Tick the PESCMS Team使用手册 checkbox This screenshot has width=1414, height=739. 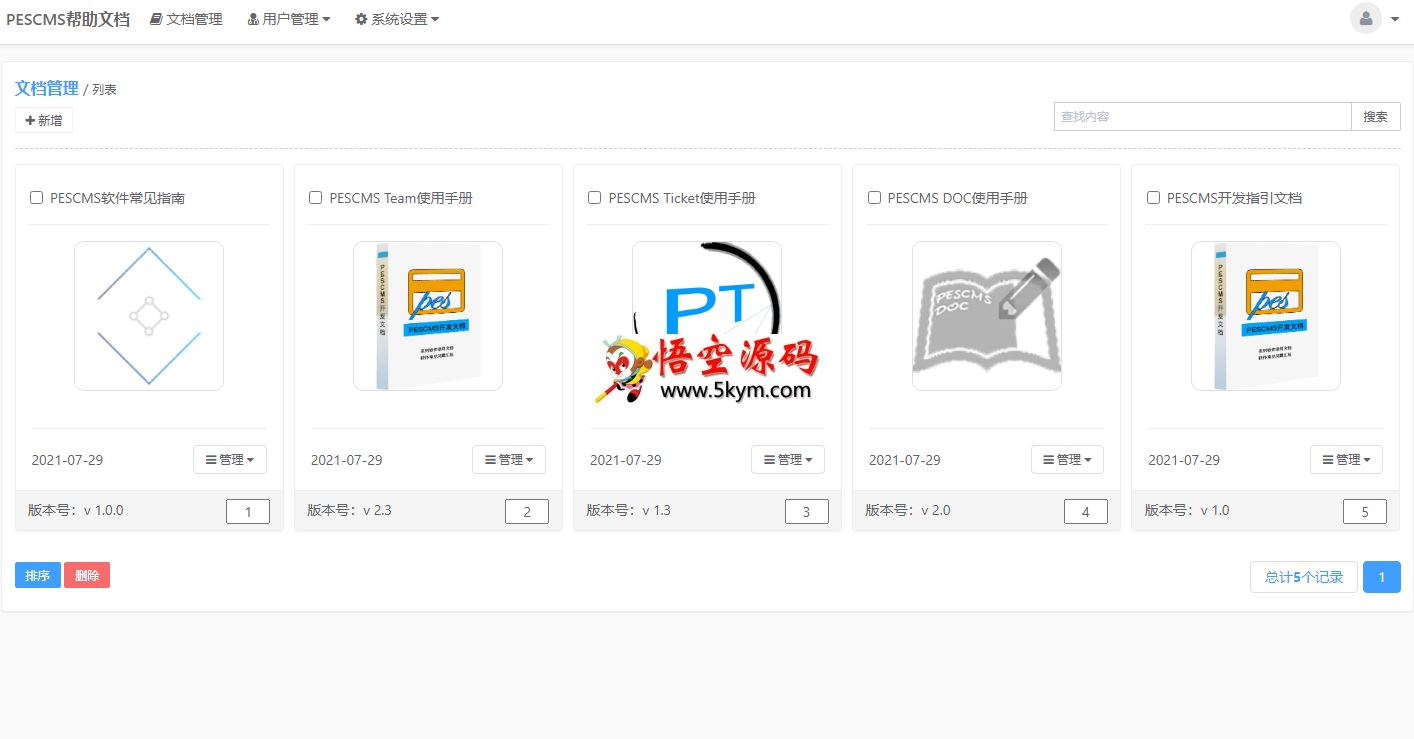click(316, 198)
